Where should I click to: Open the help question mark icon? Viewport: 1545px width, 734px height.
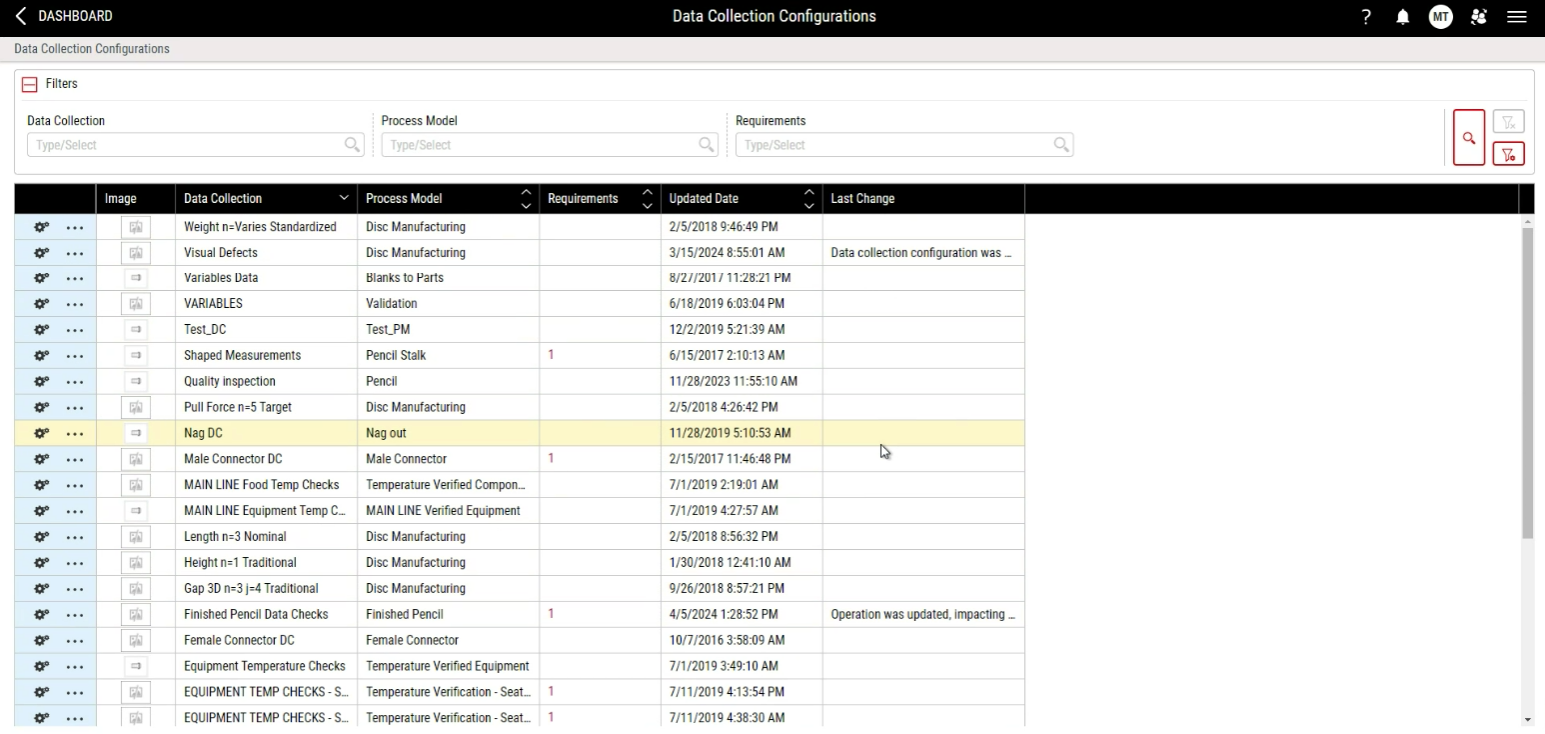pos(1366,17)
